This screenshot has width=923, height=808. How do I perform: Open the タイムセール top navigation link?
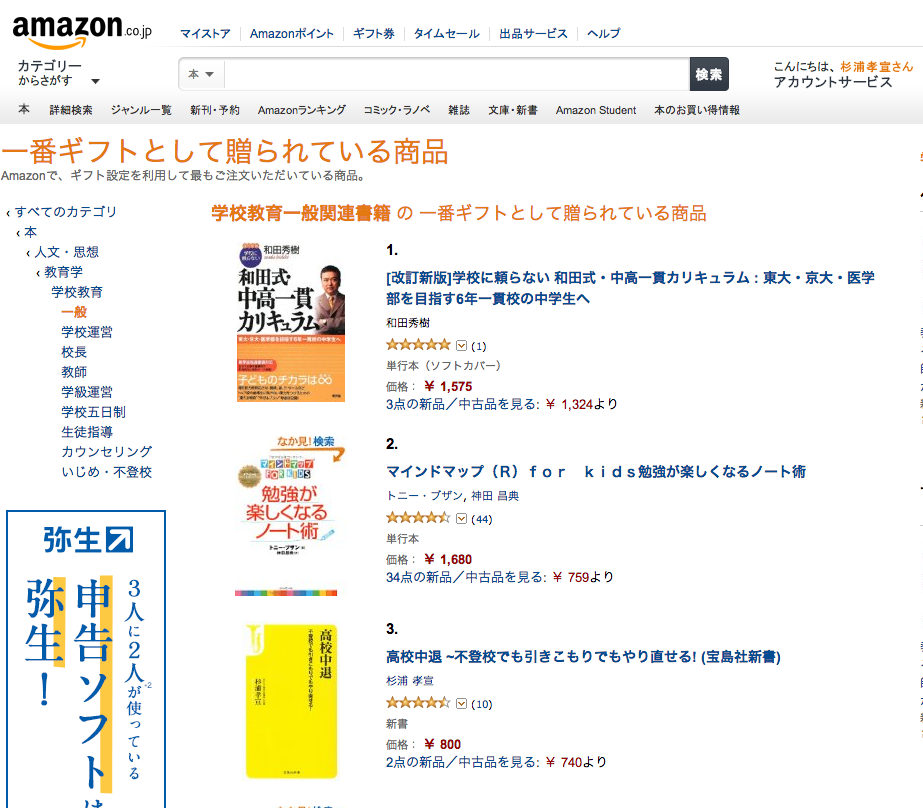click(446, 34)
